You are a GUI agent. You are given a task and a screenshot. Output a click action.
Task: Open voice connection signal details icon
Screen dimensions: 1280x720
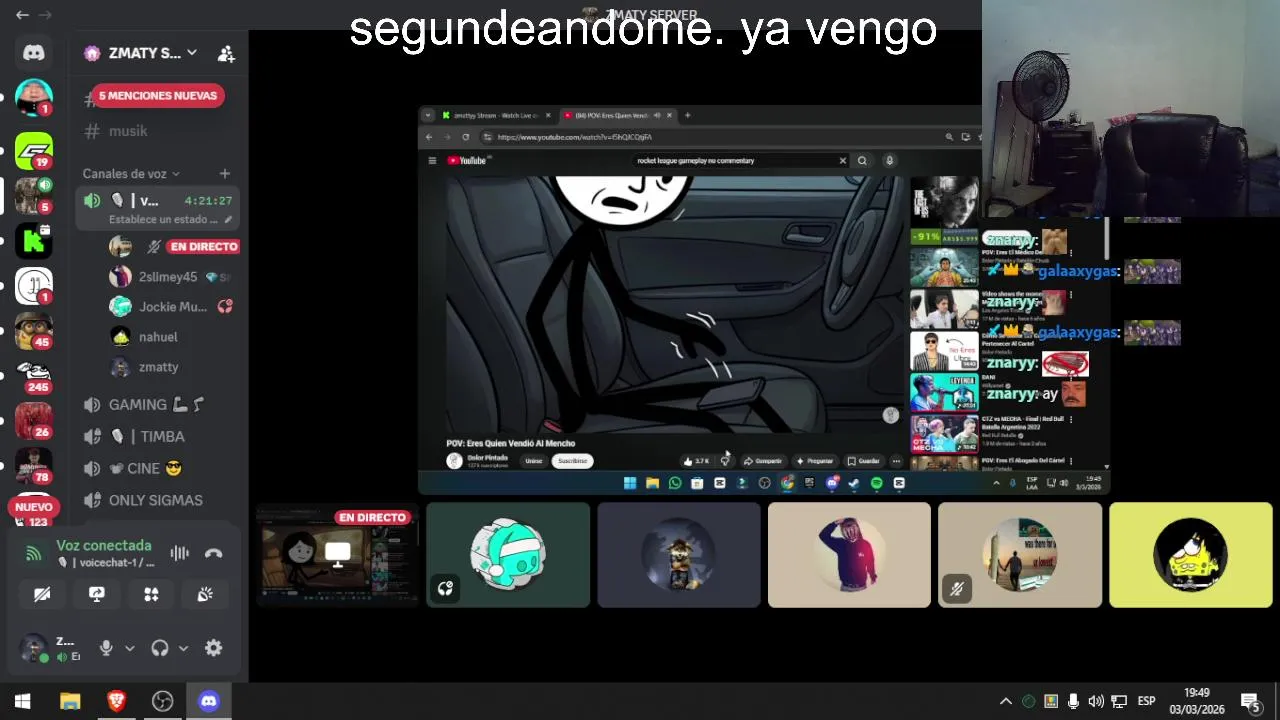click(x=34, y=553)
